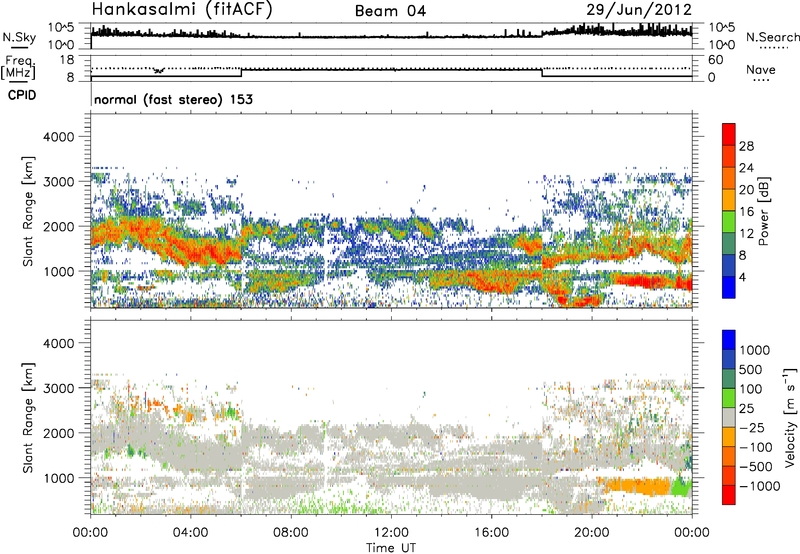Click the "N.Sky" legend label
The width and height of the screenshot is (800, 554).
19,37
